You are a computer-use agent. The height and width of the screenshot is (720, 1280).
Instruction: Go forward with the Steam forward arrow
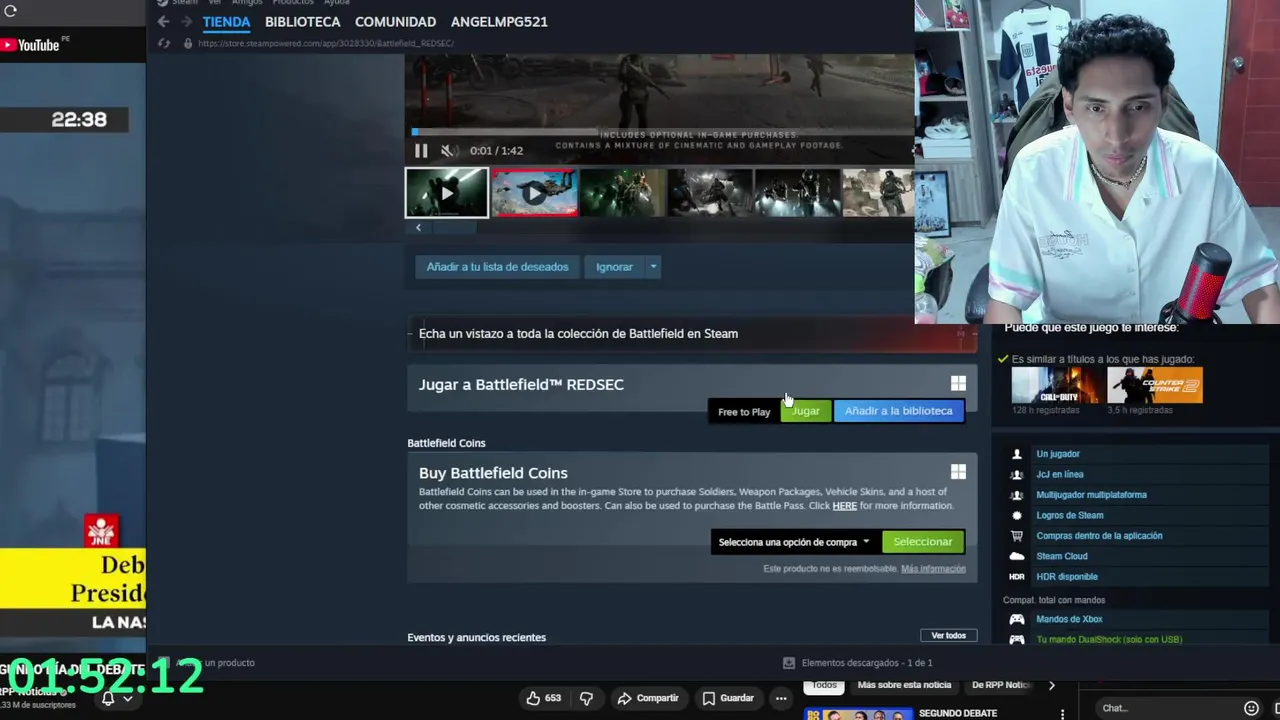[185, 21]
